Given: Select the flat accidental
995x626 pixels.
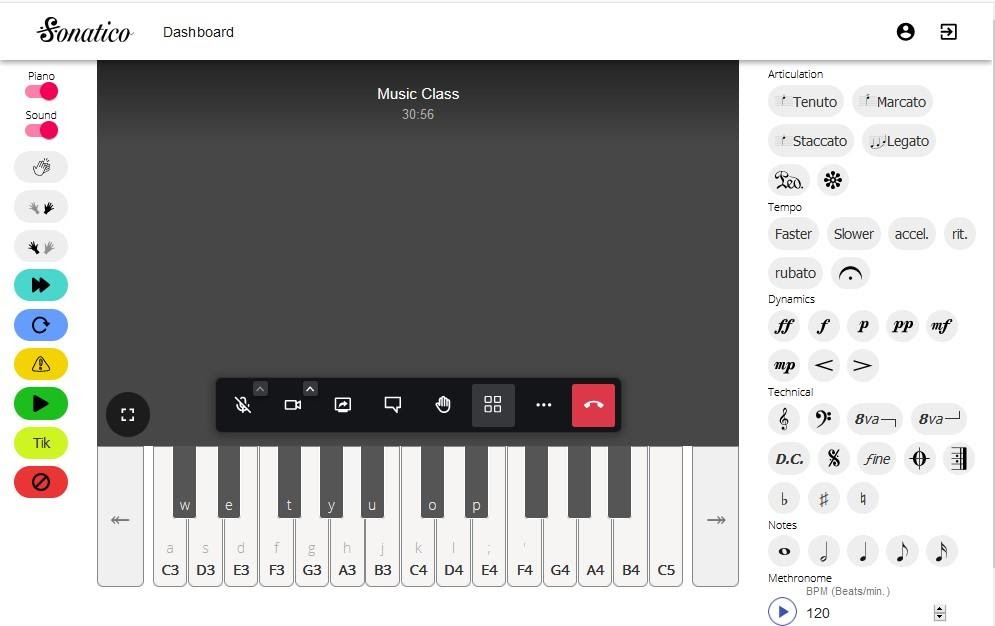Looking at the screenshot, I should click(x=784, y=499).
